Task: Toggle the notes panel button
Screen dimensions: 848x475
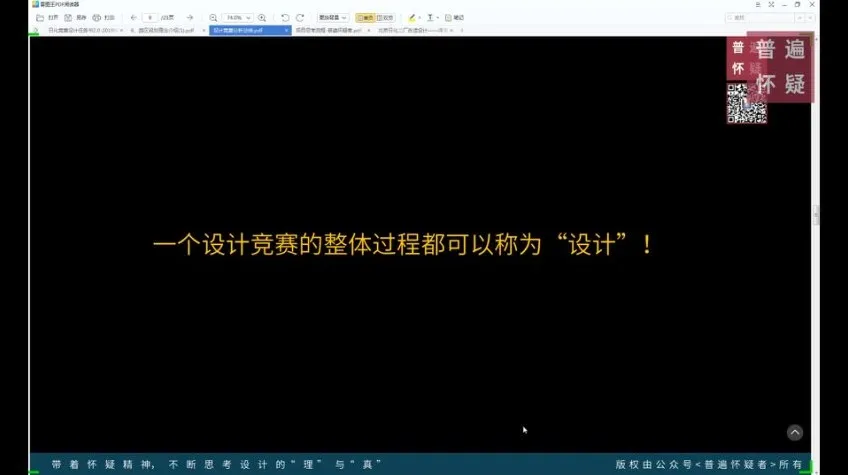Action: click(x=454, y=18)
